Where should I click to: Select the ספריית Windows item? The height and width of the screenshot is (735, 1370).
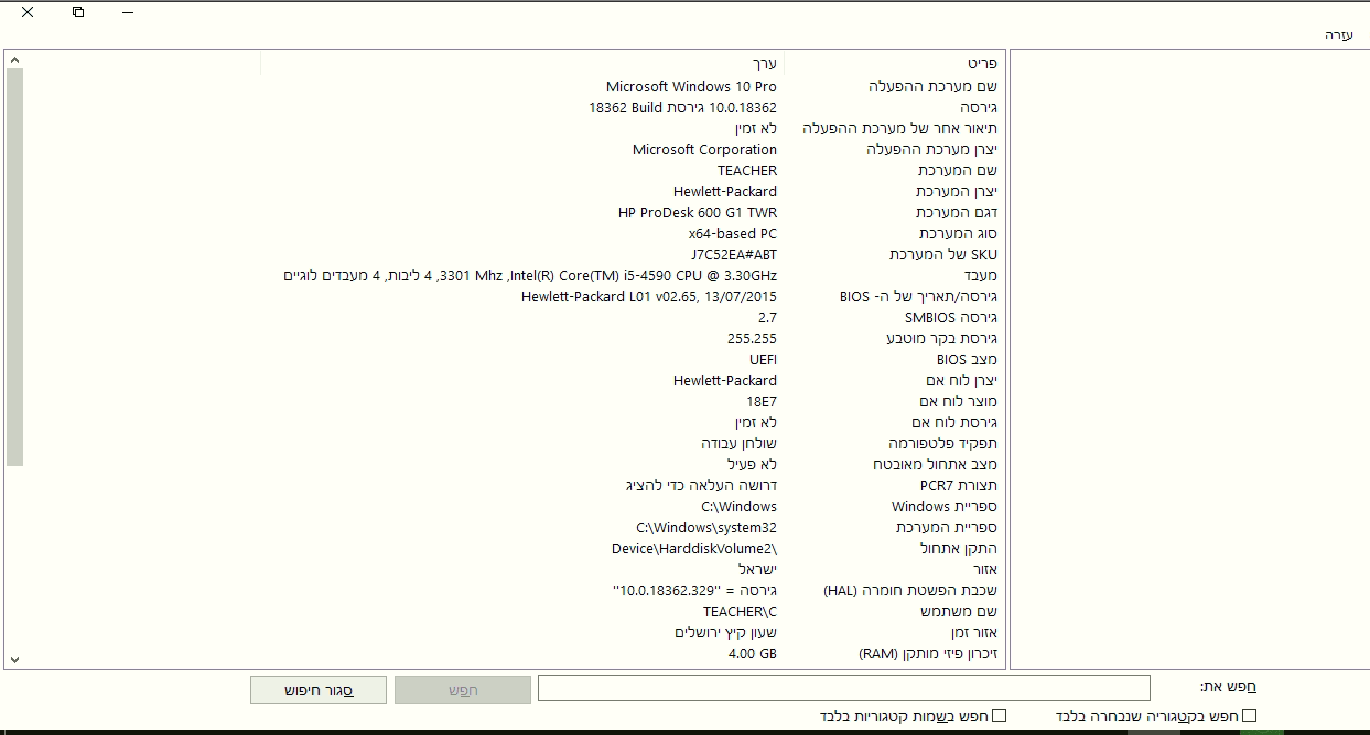coord(944,507)
